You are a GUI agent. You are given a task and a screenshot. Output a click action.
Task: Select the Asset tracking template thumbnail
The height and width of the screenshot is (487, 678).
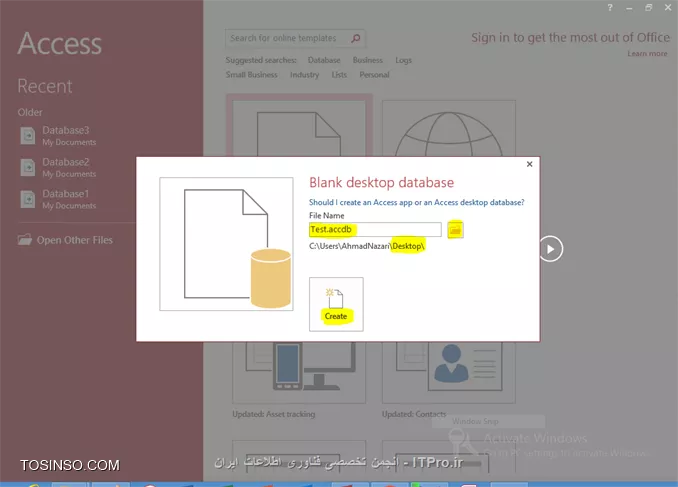299,372
